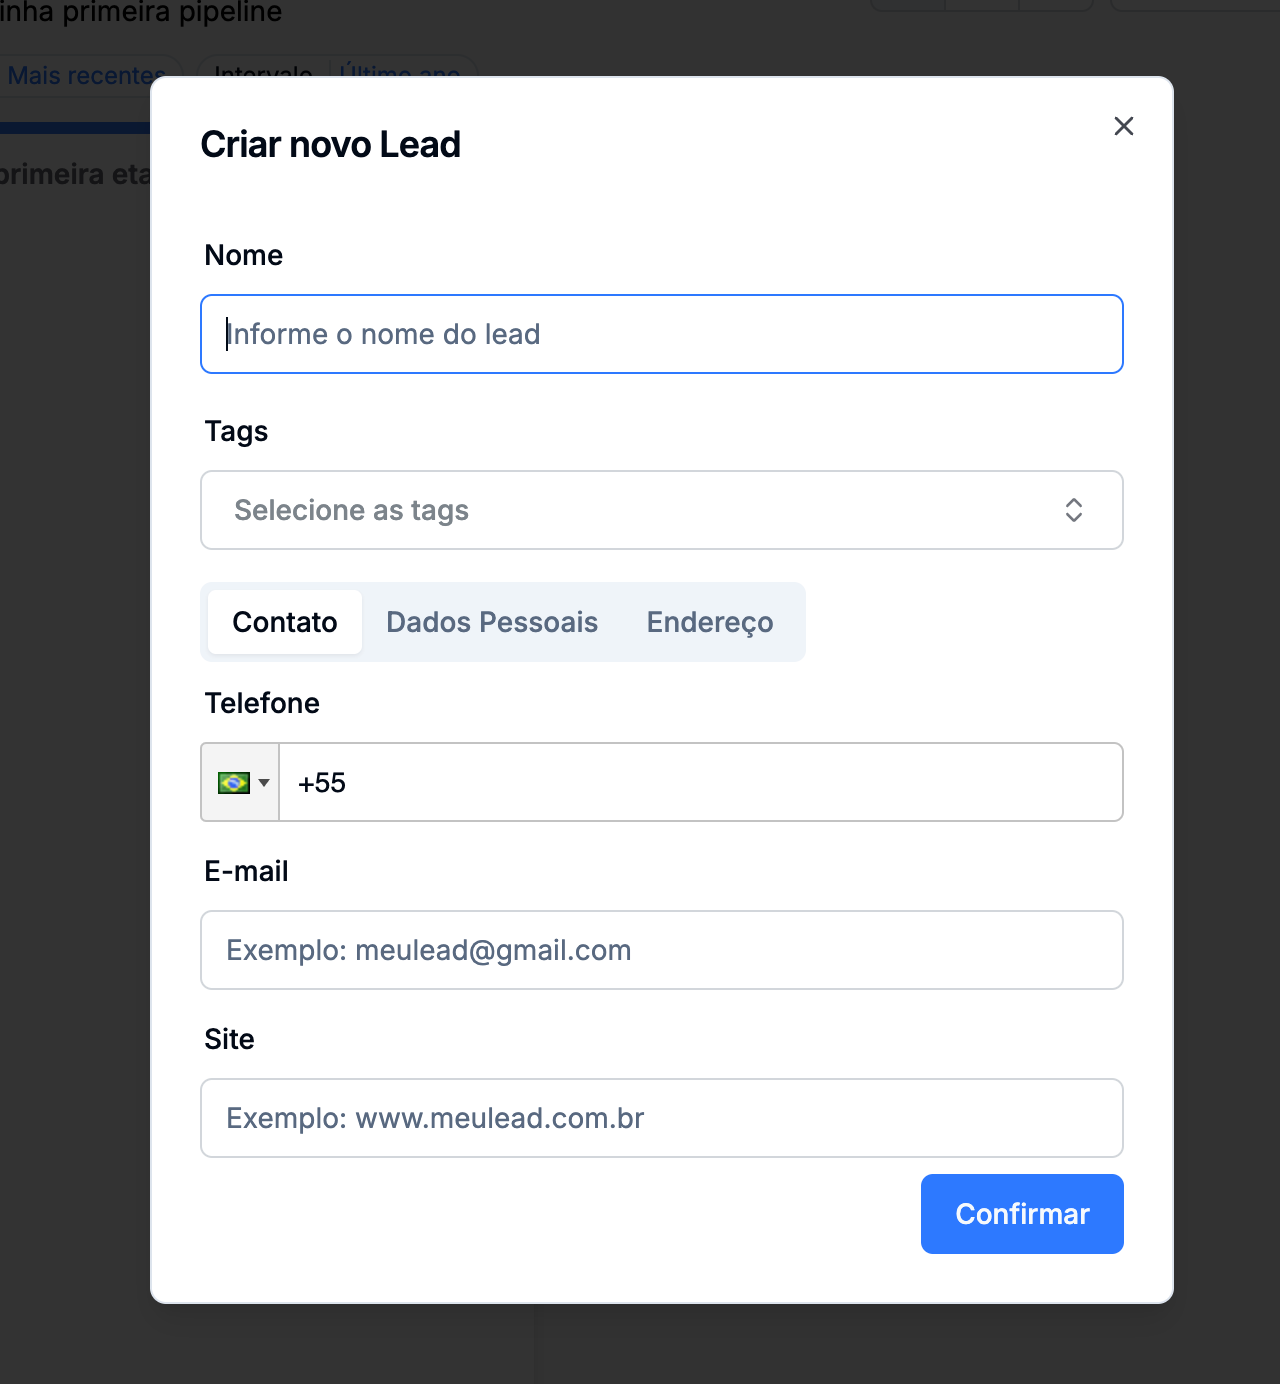1280x1384 pixels.
Task: Select the Endereço tab
Action: point(709,622)
